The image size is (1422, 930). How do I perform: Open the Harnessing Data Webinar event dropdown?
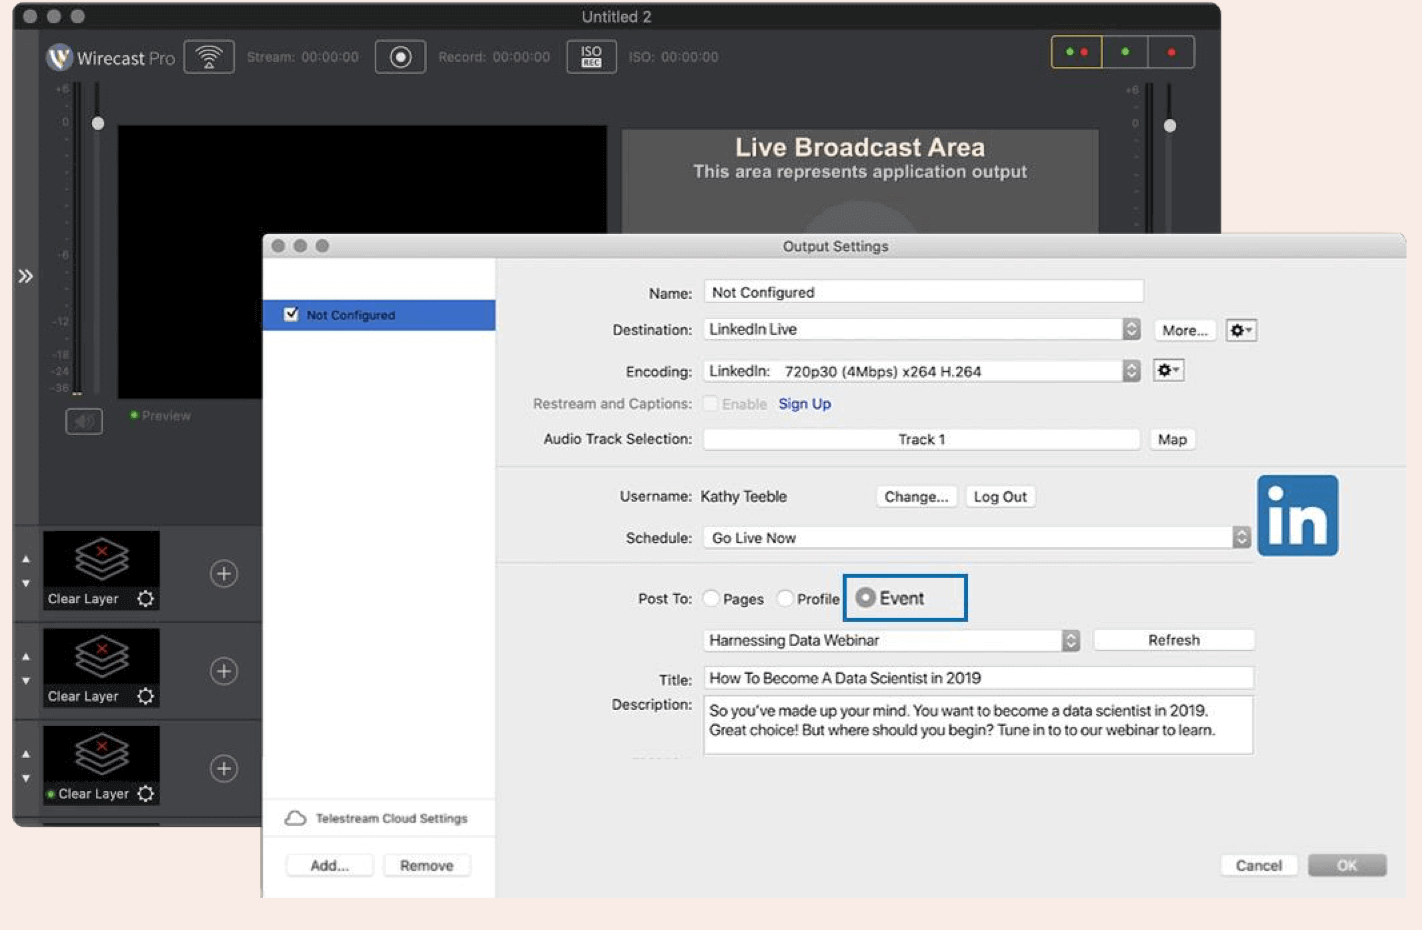[892, 641]
